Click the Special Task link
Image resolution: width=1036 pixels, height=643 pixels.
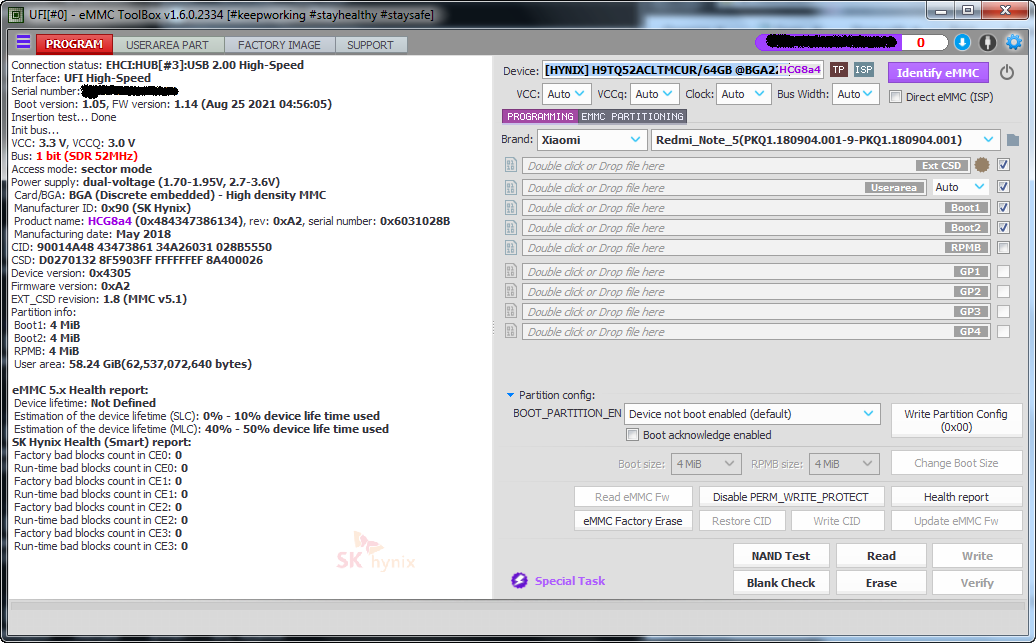(570, 580)
